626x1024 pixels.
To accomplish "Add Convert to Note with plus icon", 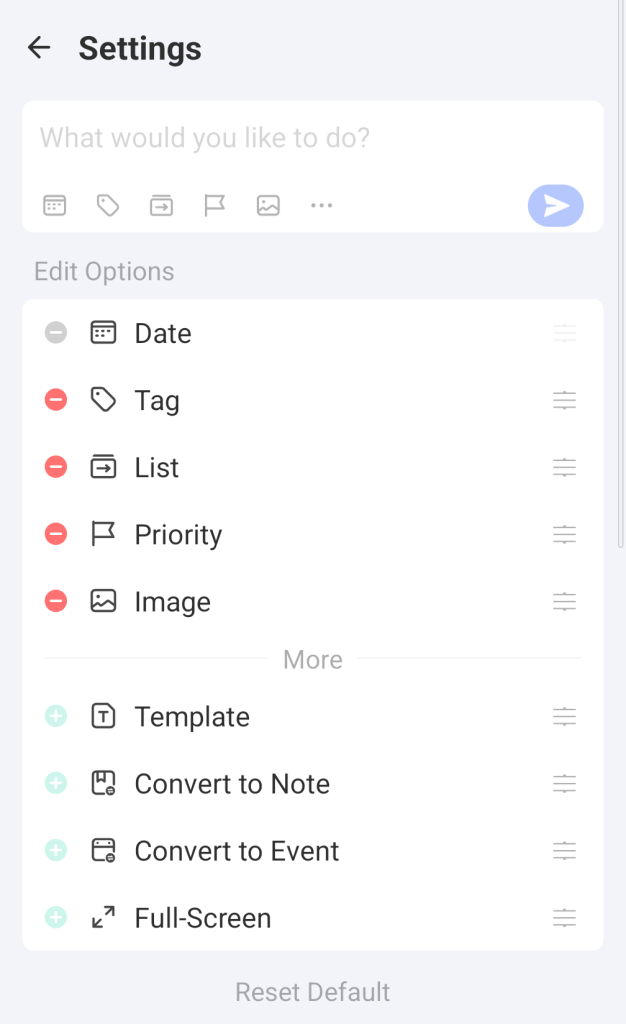I will 56,784.
